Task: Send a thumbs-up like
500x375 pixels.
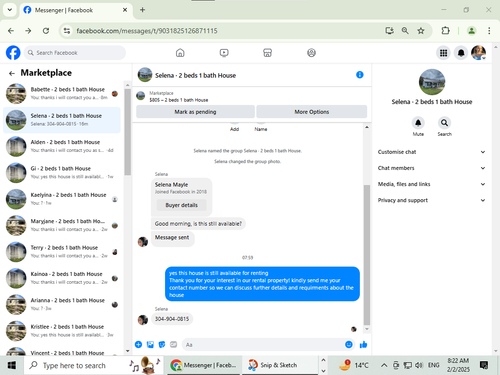Action: click(363, 344)
